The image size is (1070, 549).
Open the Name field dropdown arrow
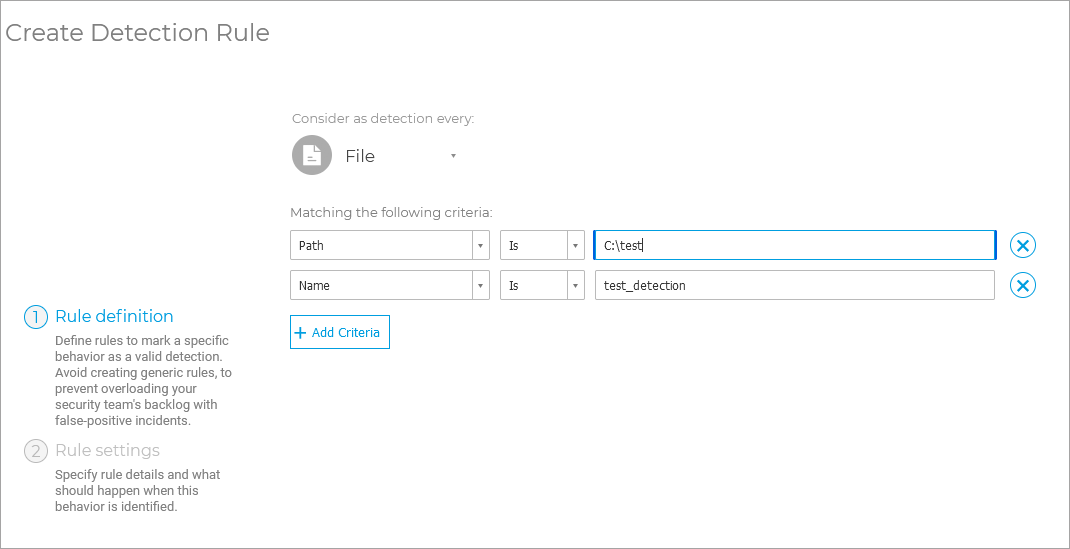click(x=481, y=286)
